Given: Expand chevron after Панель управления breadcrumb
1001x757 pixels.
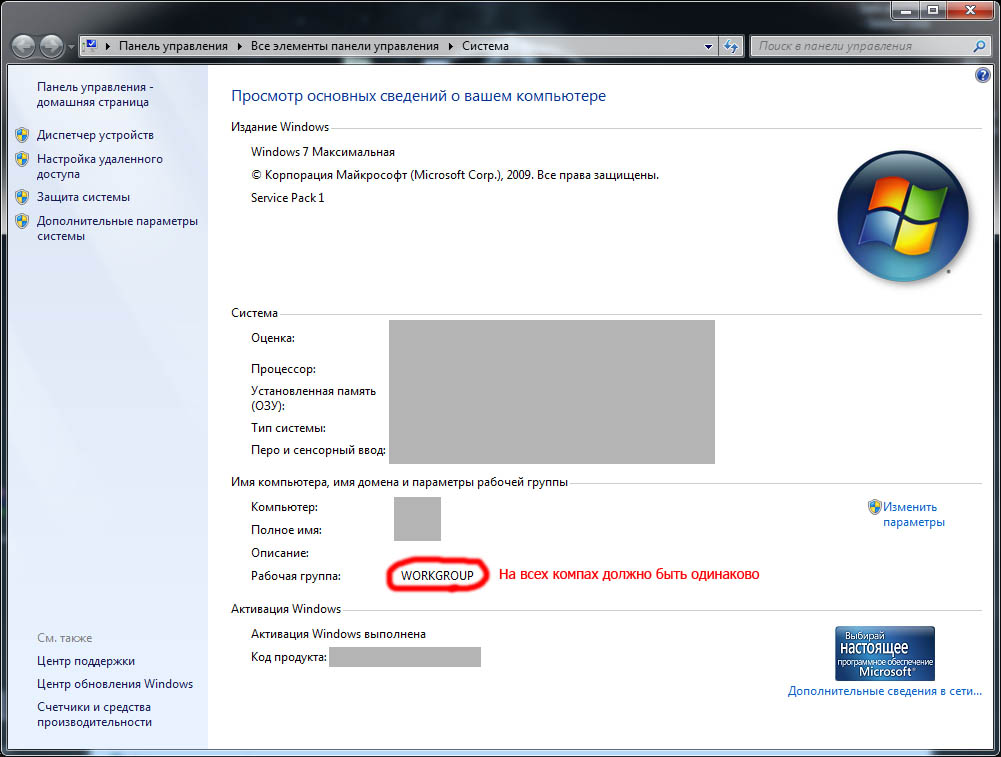Looking at the screenshot, I should pyautogui.click(x=240, y=46).
